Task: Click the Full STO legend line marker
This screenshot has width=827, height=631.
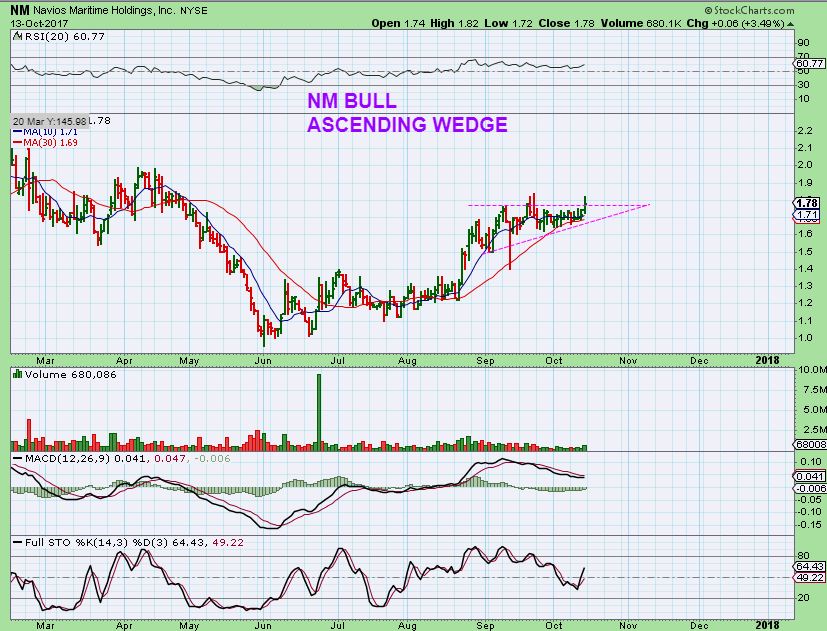Action: pyautogui.click(x=17, y=542)
